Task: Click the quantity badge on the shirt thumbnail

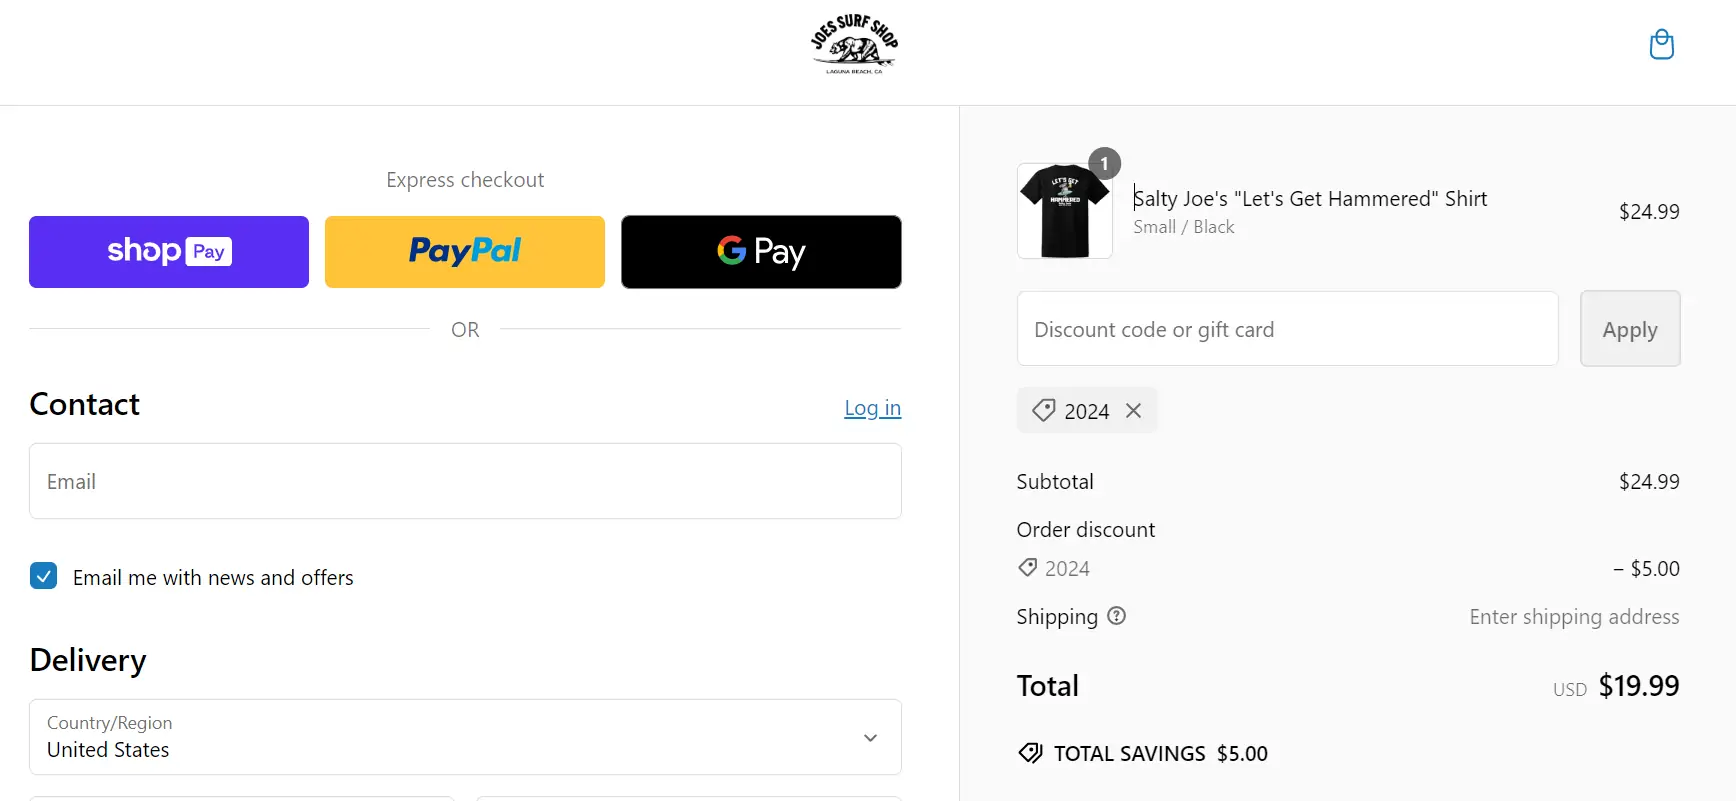Action: (x=1104, y=163)
